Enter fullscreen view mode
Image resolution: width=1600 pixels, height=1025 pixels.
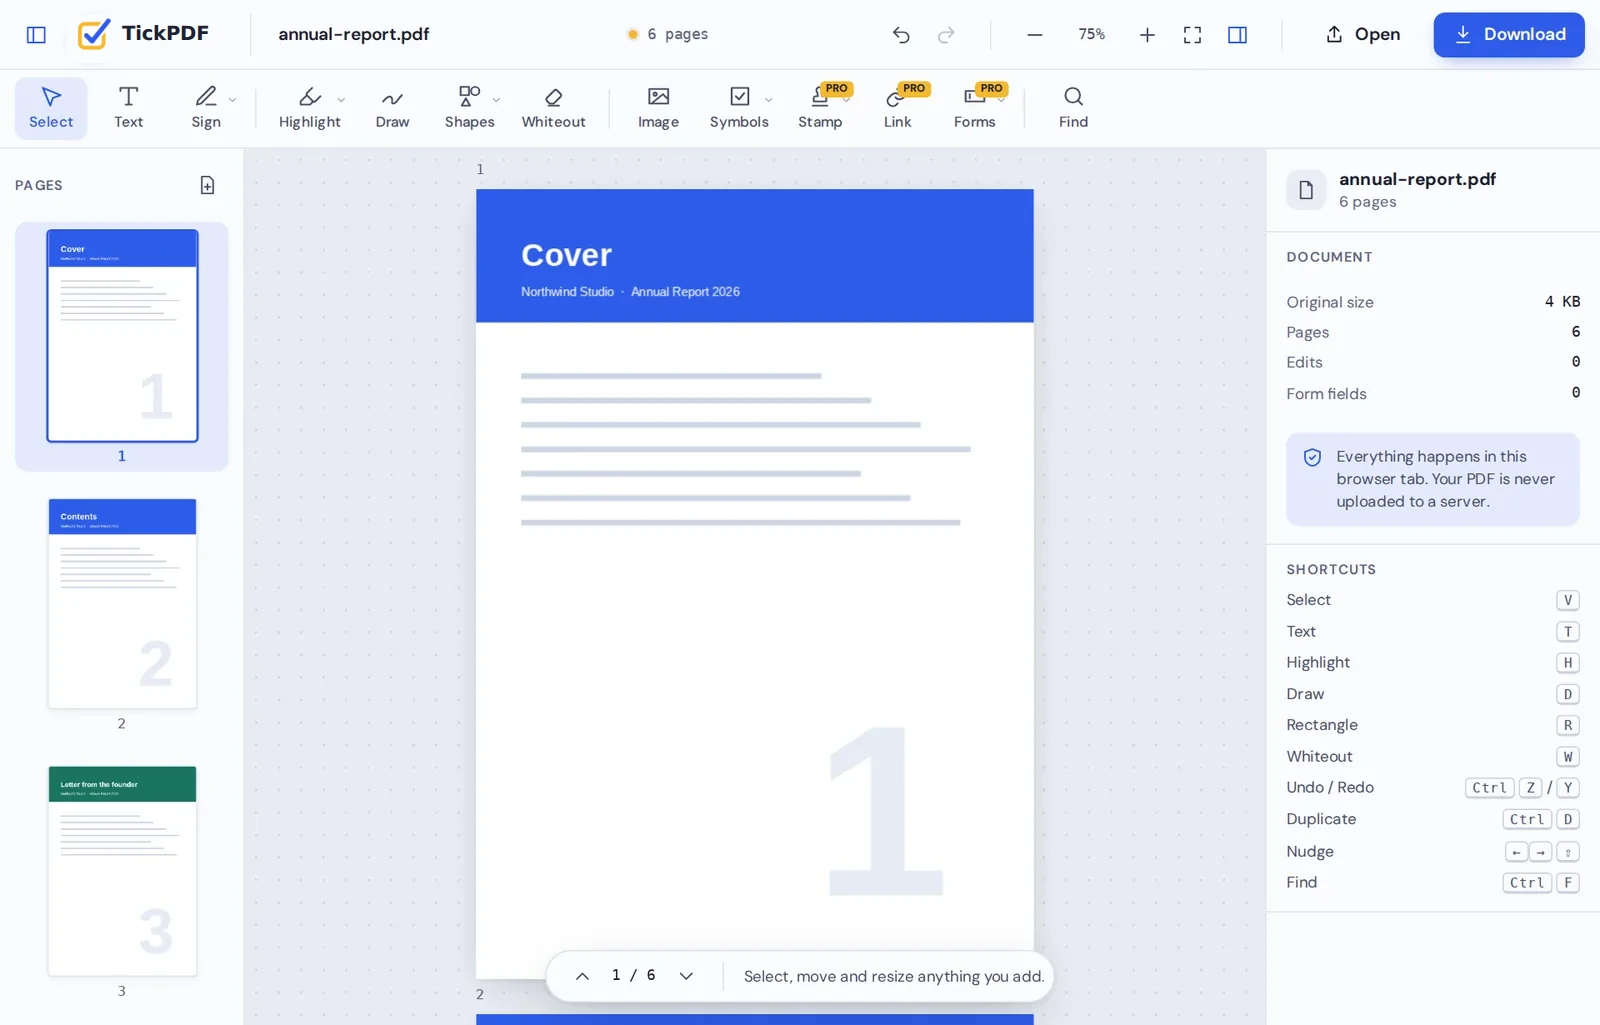[x=1192, y=34]
